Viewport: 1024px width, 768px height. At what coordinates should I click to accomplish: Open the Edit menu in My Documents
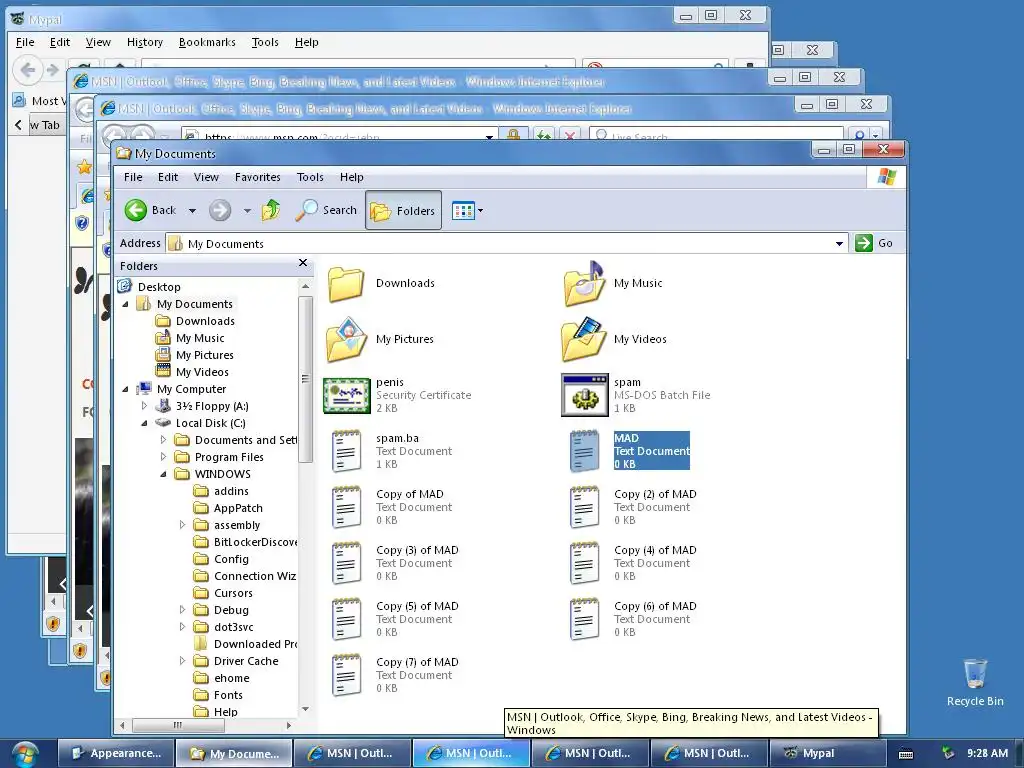click(x=168, y=177)
